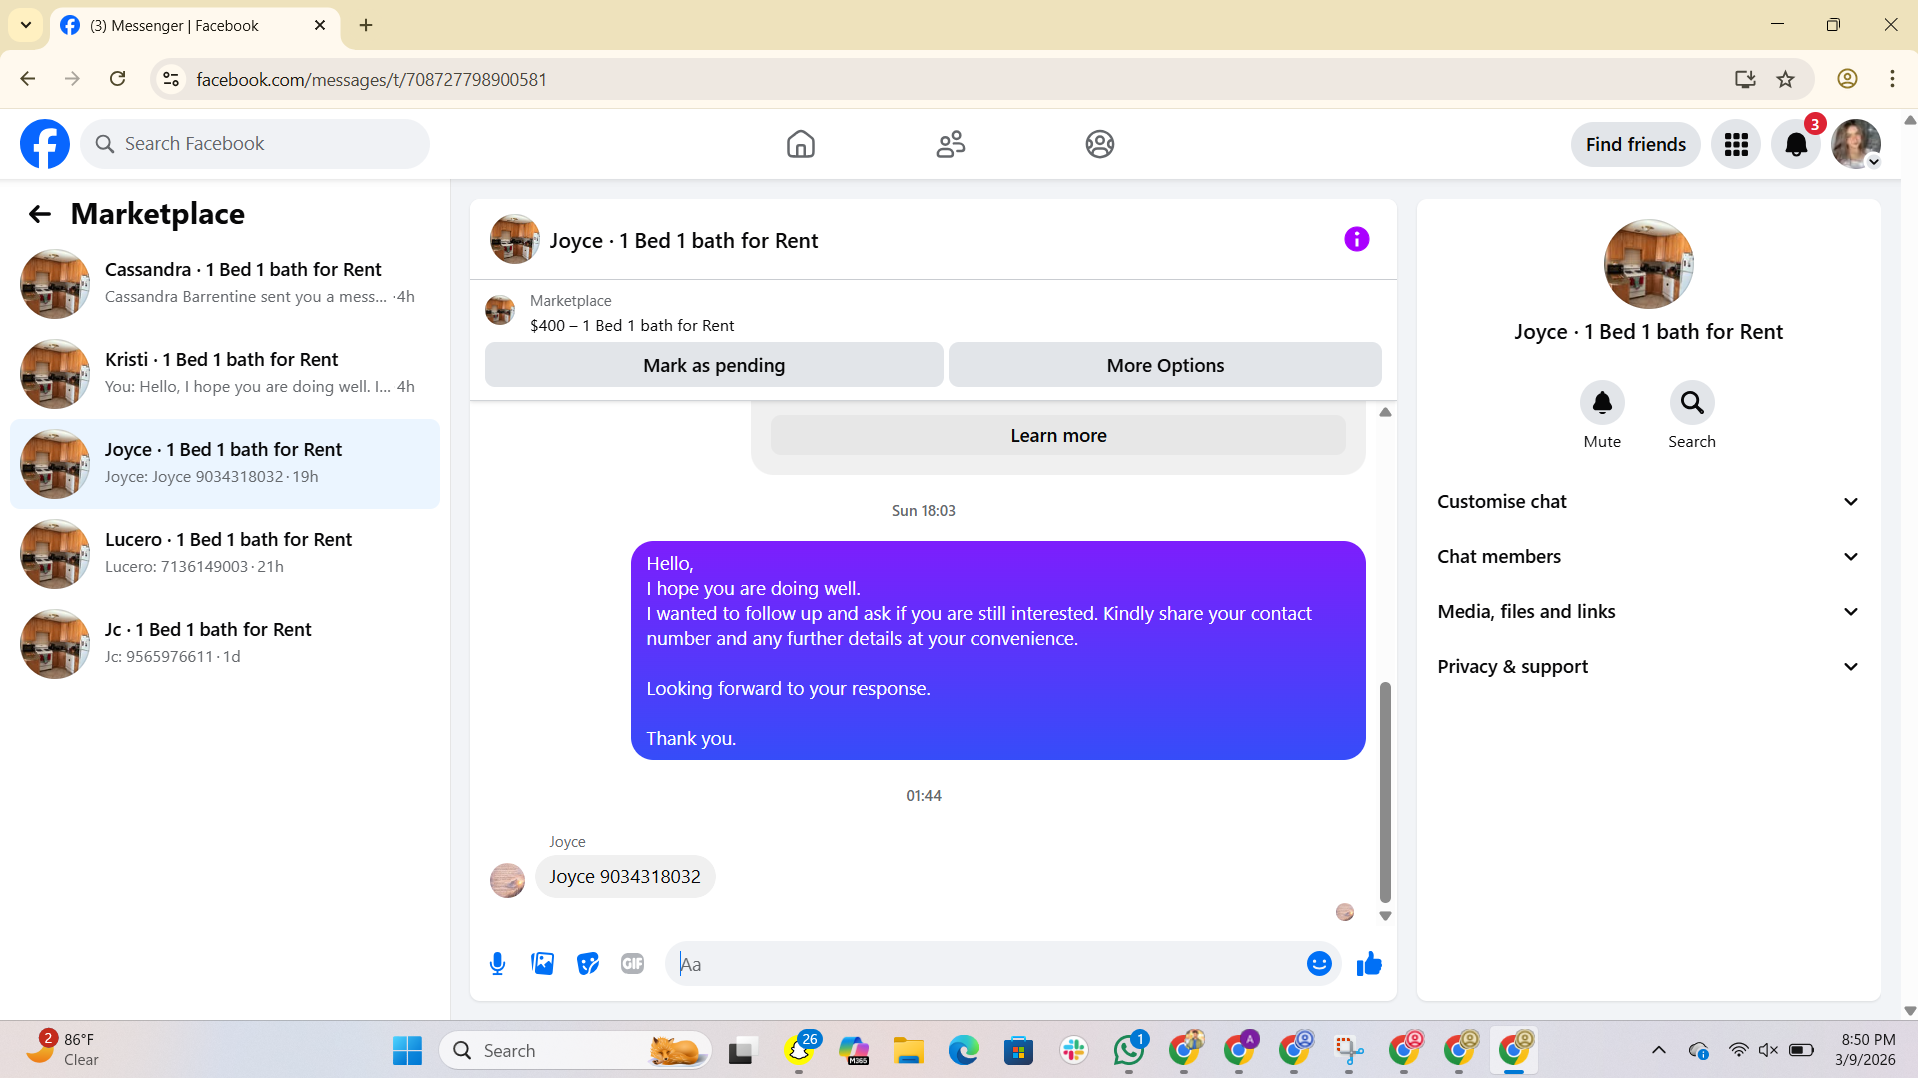Expand Privacy & support section
This screenshot has width=1918, height=1078.
coord(1649,667)
